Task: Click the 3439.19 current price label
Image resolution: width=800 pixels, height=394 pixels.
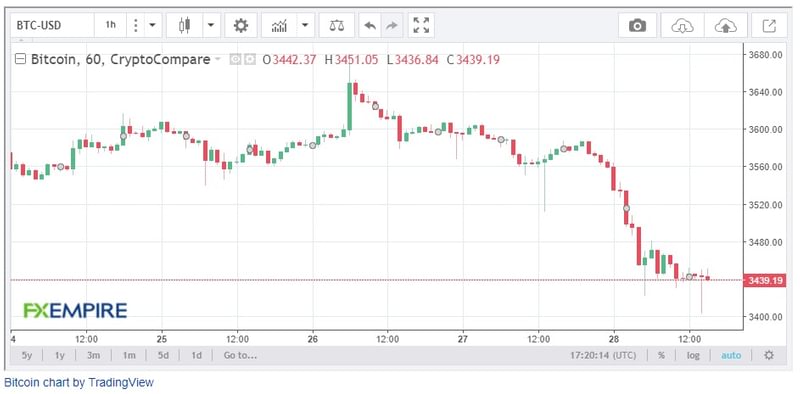Action: coord(765,280)
